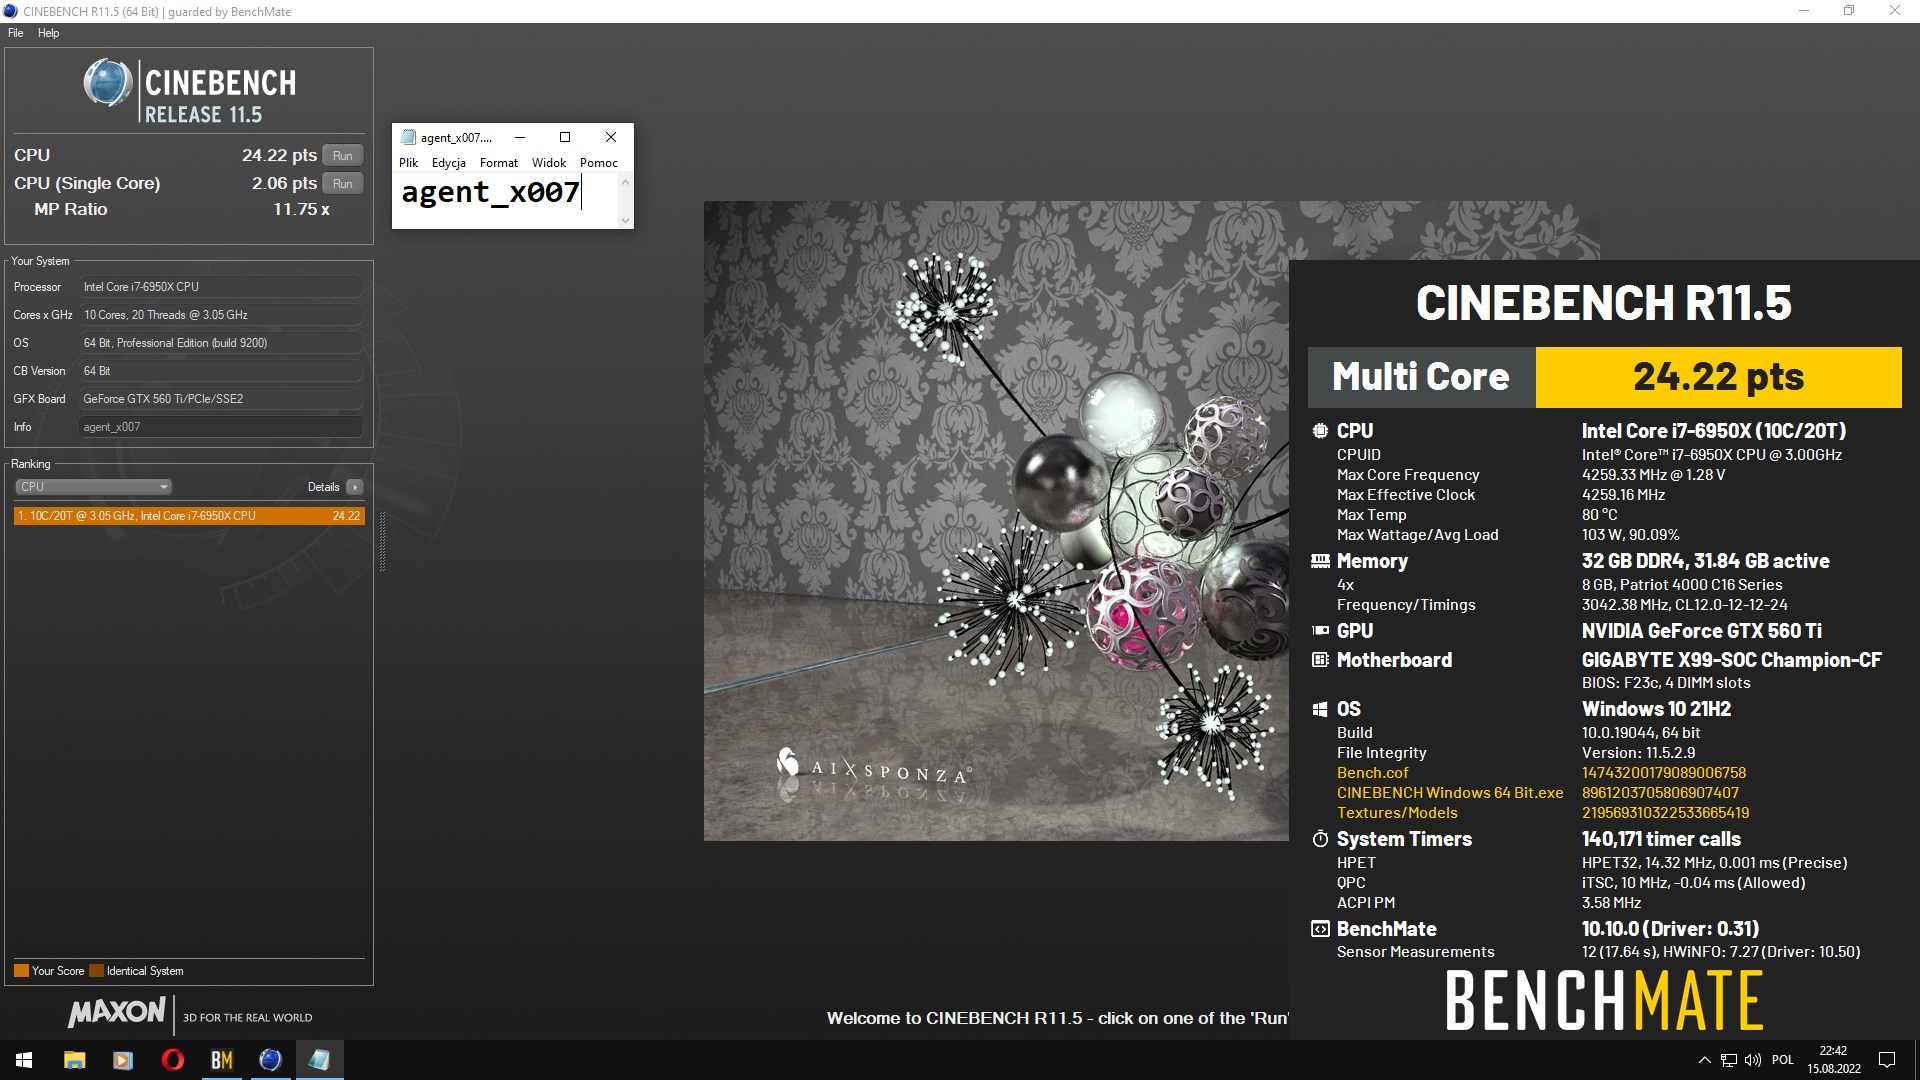
Task: Click the CB Version field value
Action: (220, 371)
